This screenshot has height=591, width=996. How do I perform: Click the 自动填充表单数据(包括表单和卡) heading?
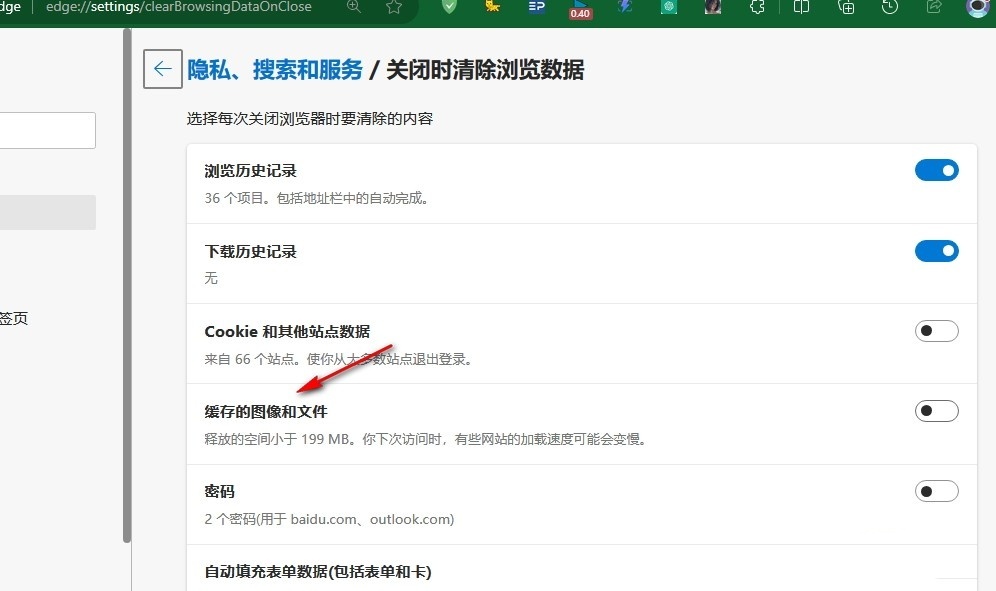click(x=318, y=571)
